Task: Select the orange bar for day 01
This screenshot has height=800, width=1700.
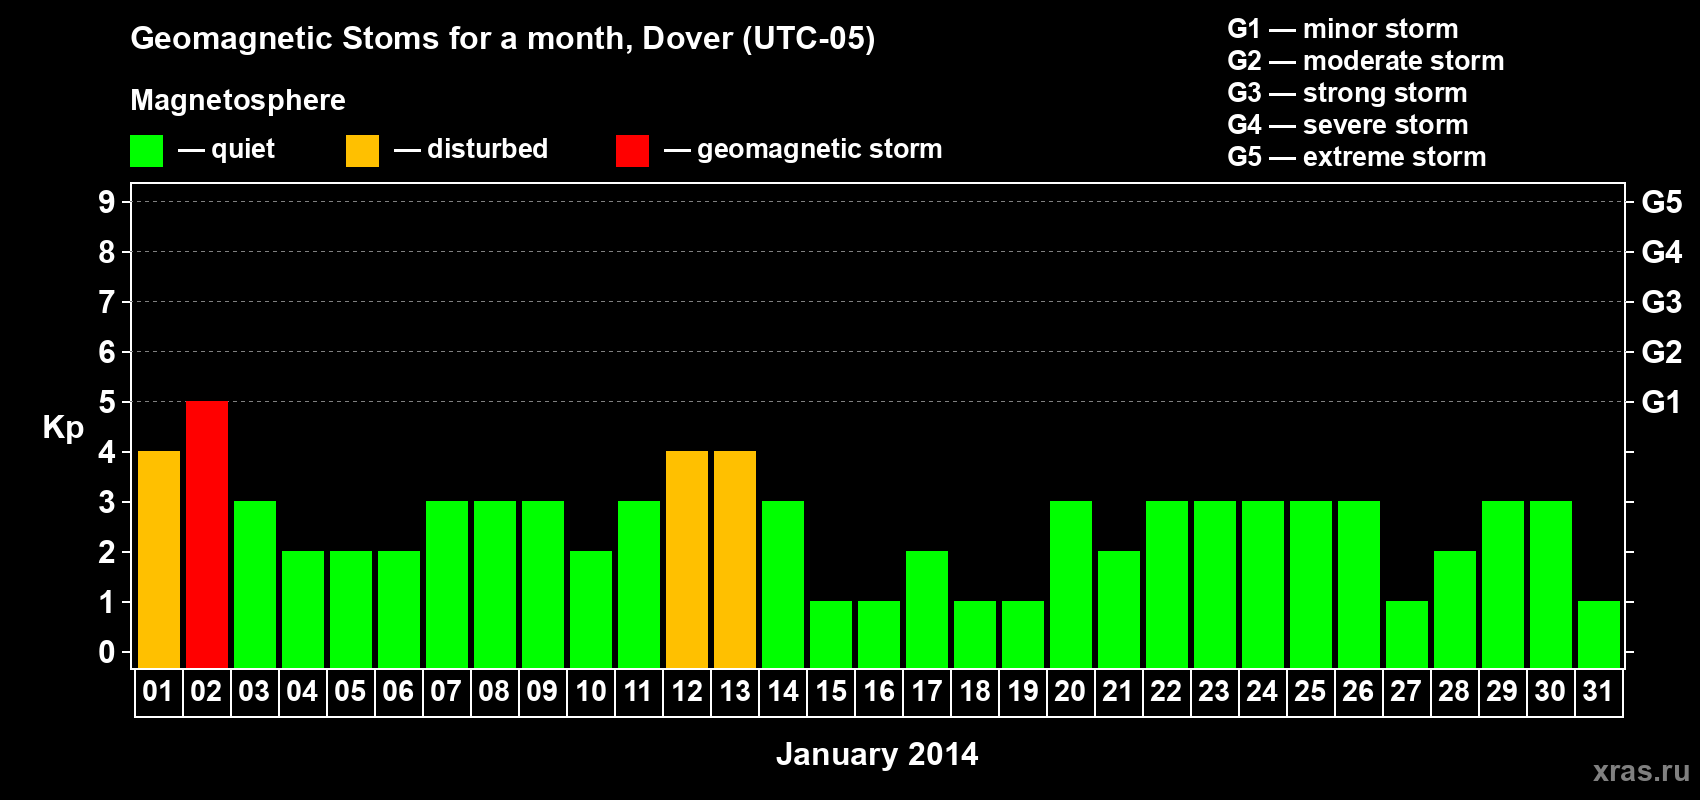Action: [x=159, y=560]
